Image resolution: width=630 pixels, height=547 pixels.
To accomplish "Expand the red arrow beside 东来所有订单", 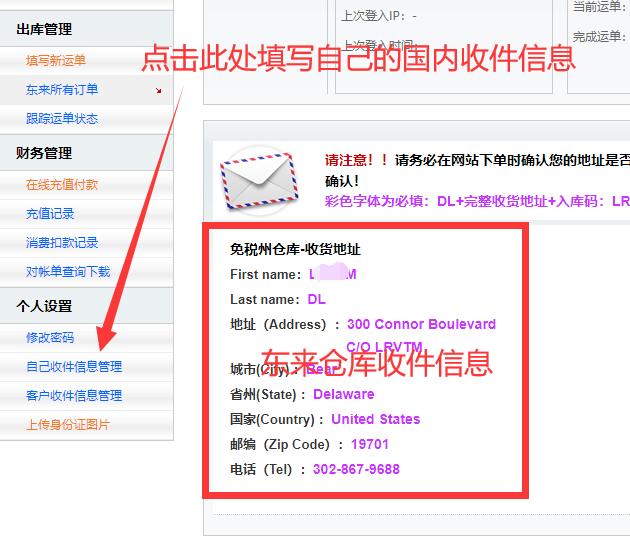I will click(158, 91).
